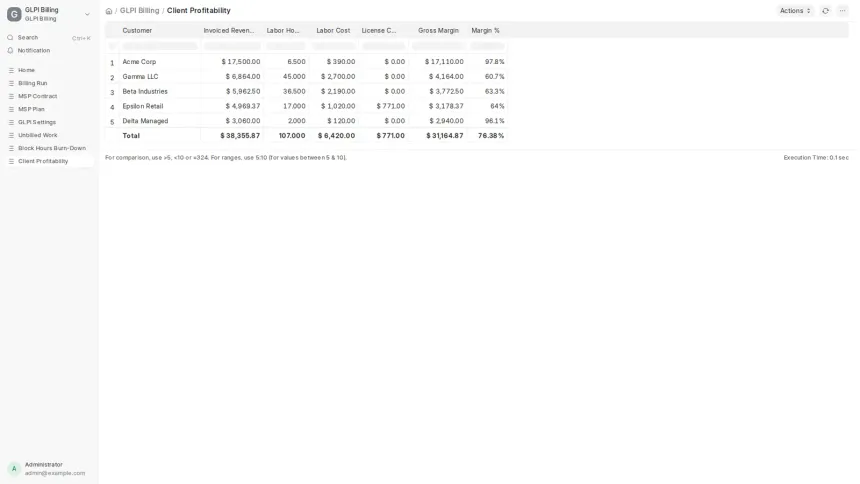This screenshot has height=484, width=860.
Task: Focus the Labor Hours filter field
Action: pyautogui.click(x=286, y=46)
